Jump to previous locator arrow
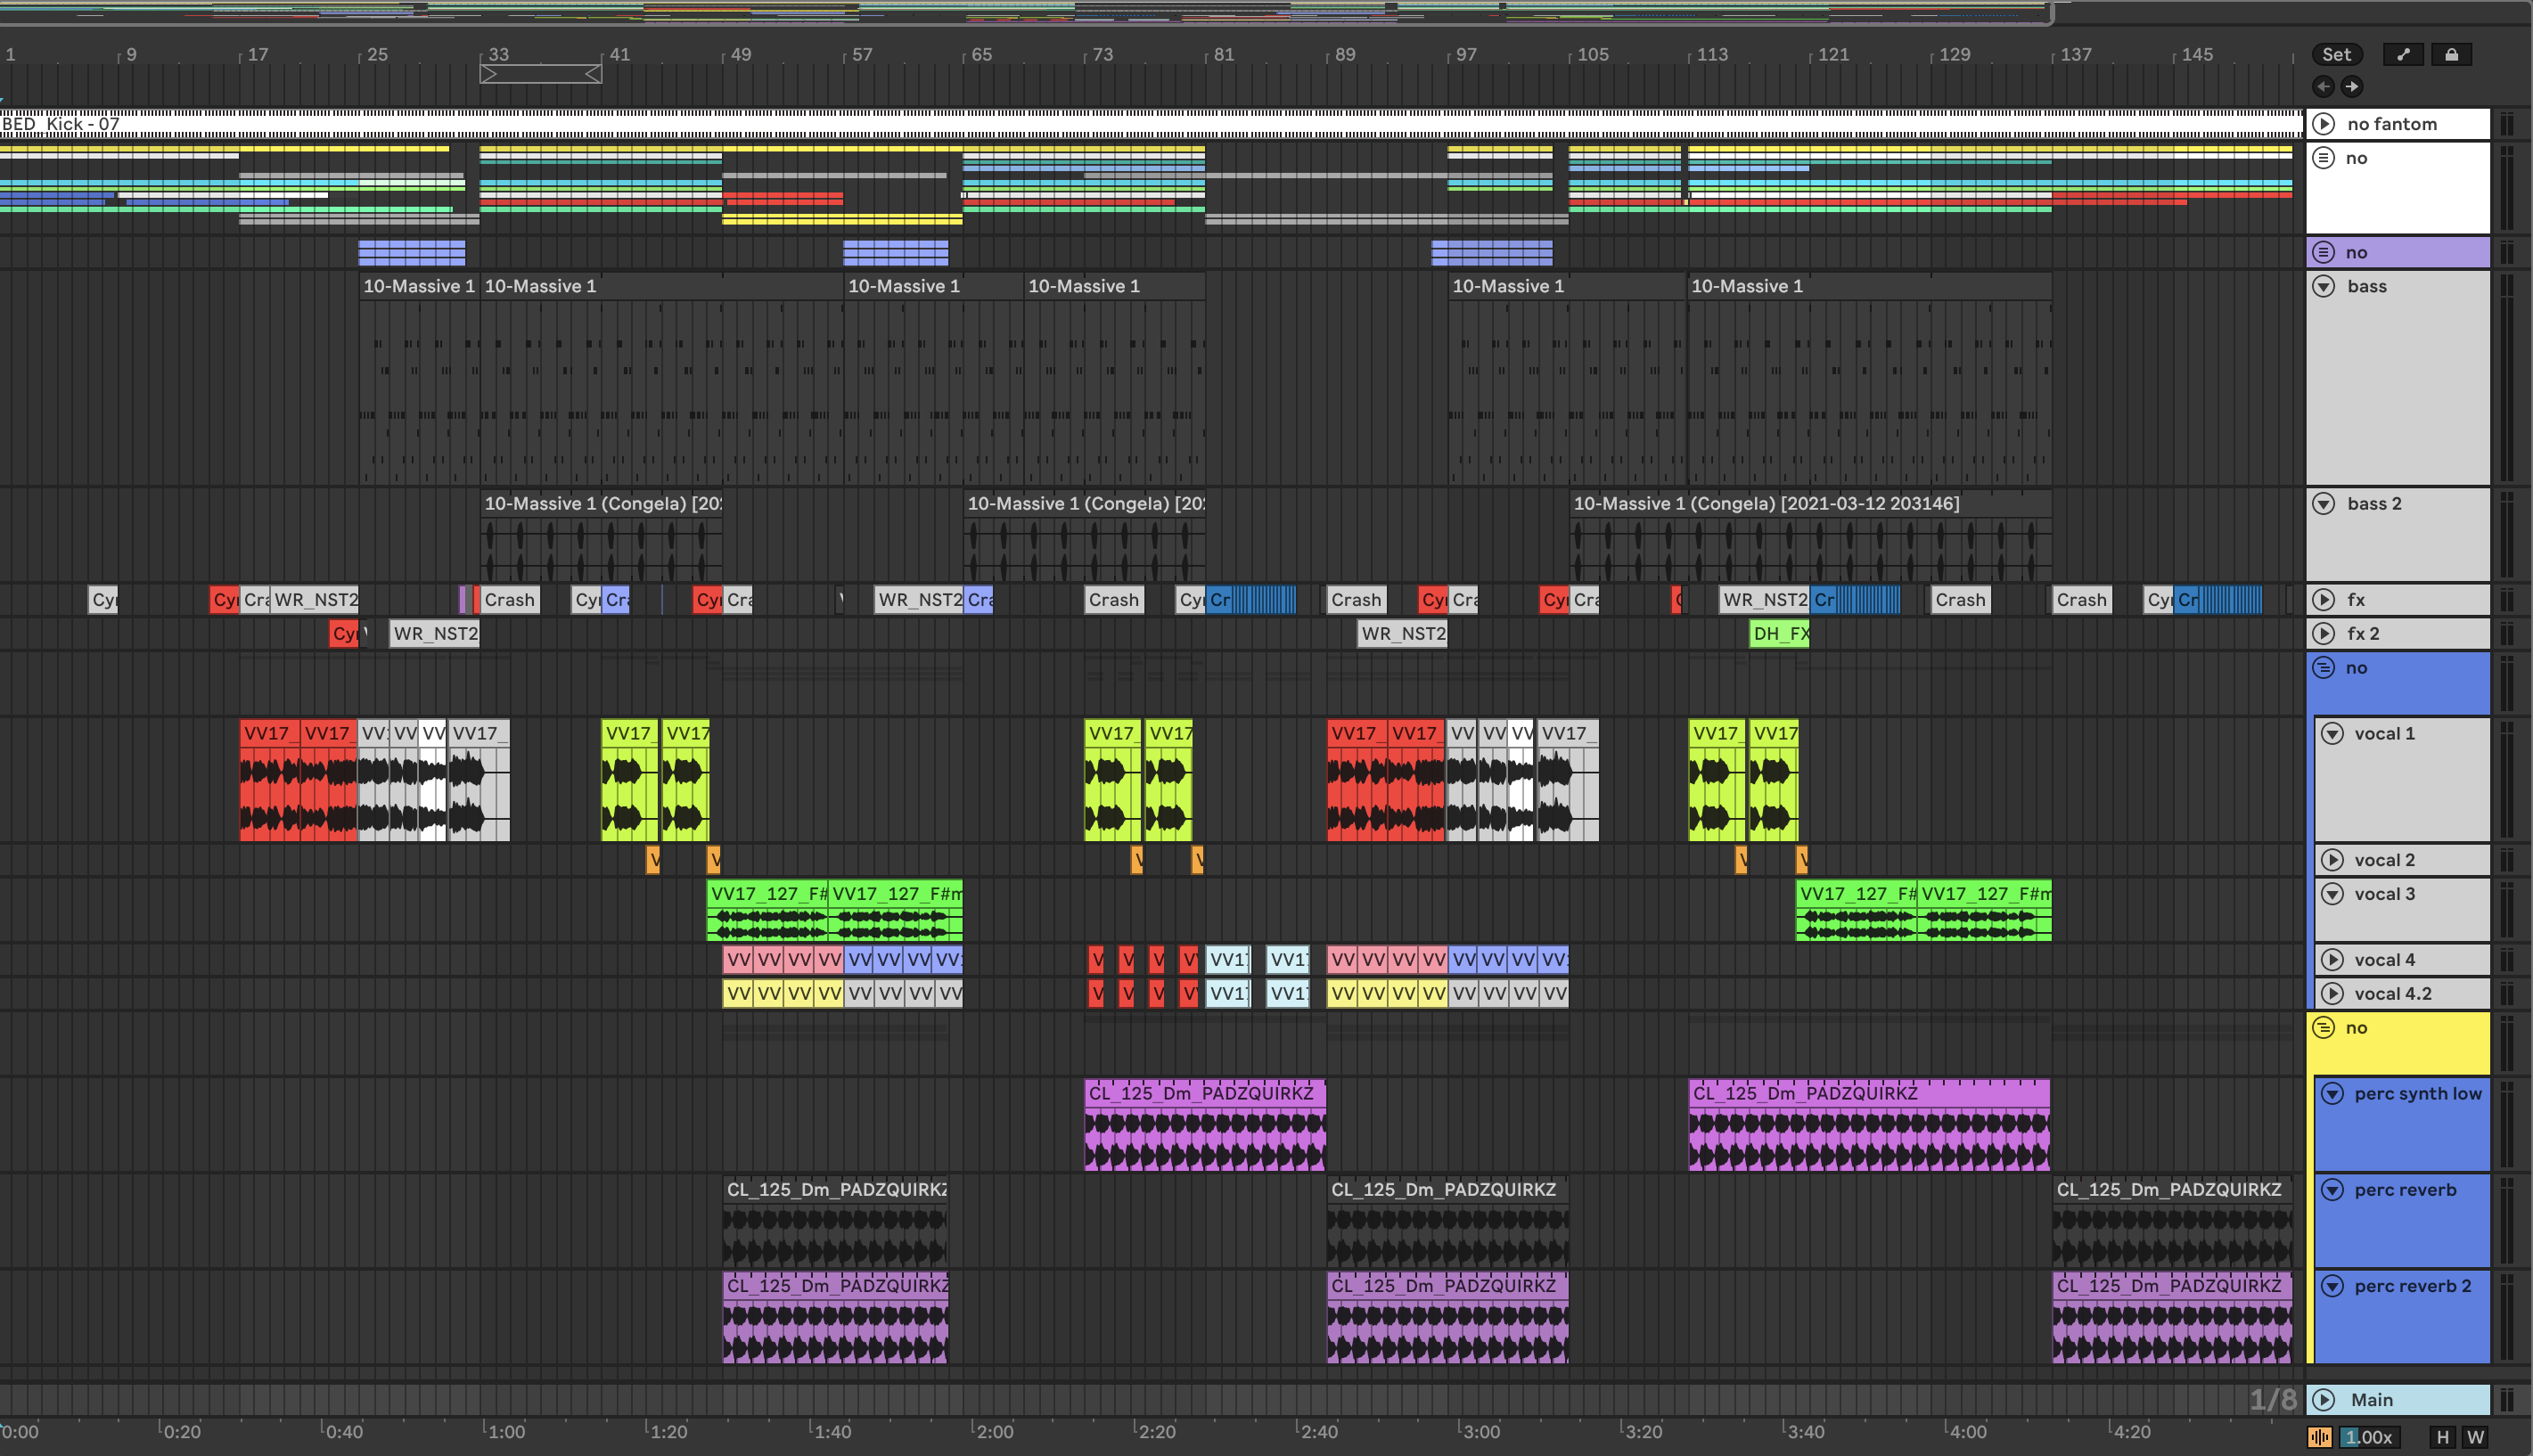The width and height of the screenshot is (2533, 1456). (x=2324, y=87)
